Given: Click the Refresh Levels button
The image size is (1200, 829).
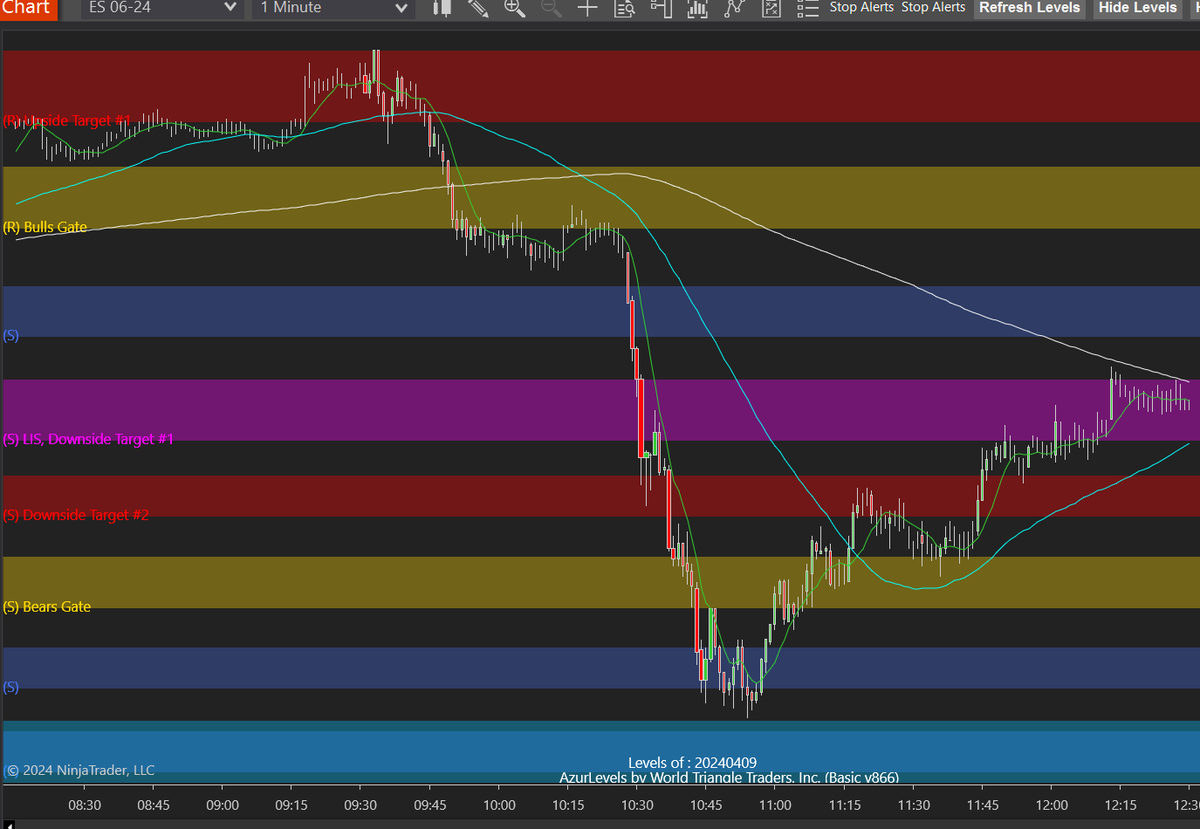Looking at the screenshot, I should (1030, 8).
